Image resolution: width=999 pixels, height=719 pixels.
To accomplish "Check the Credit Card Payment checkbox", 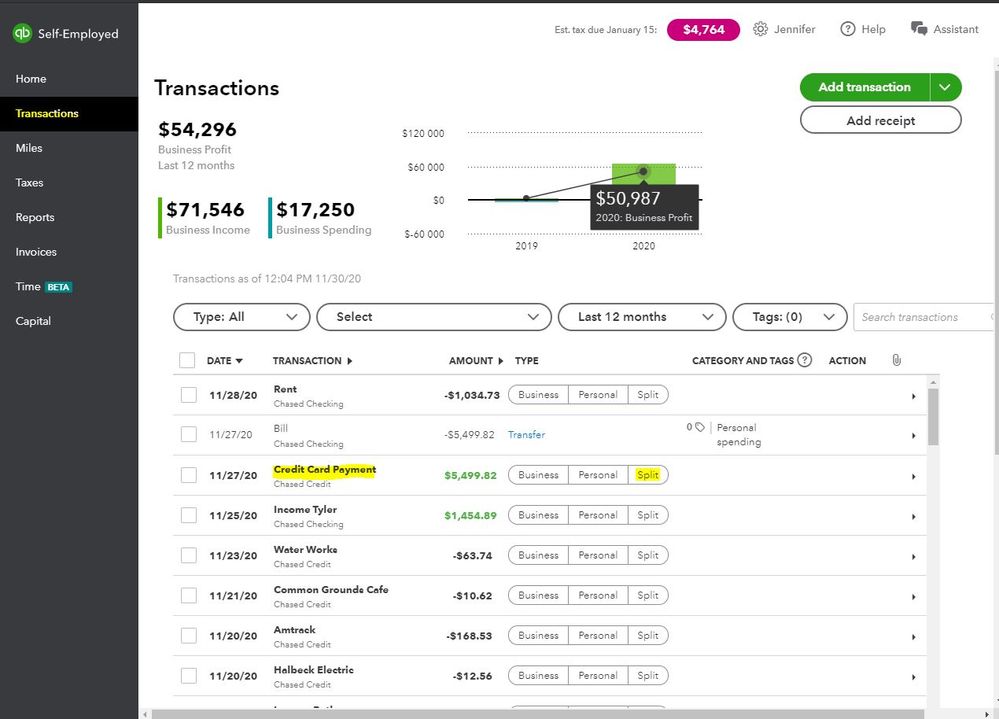I will point(189,475).
